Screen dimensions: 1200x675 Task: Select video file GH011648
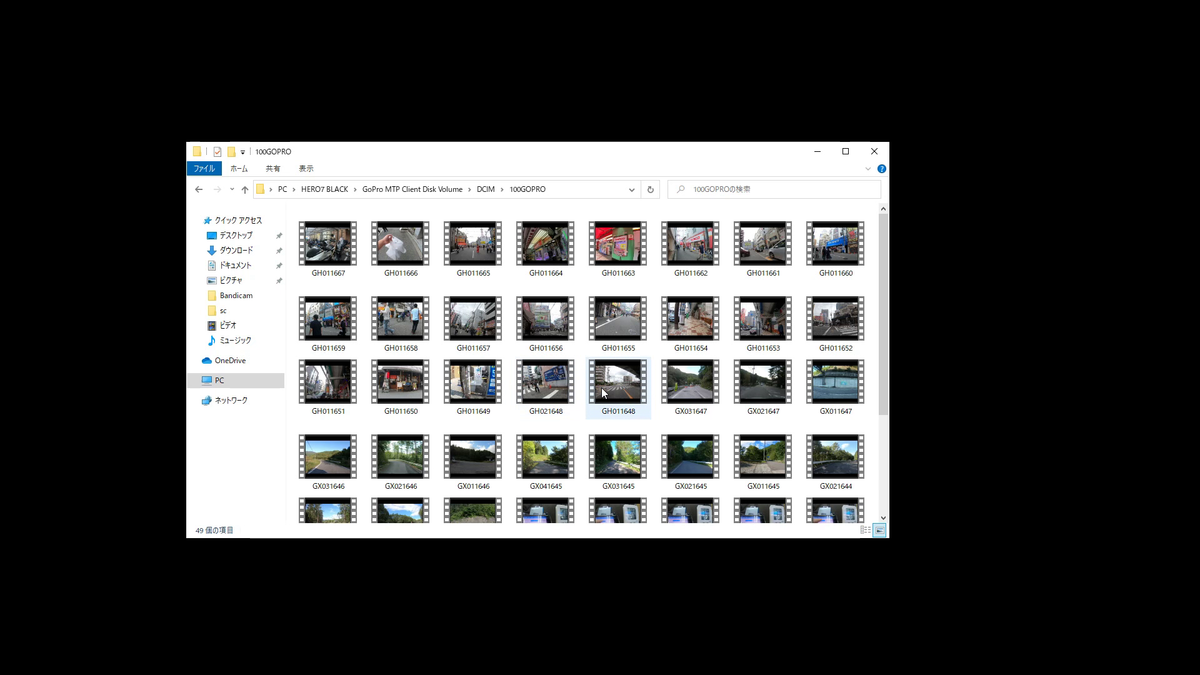pyautogui.click(x=618, y=388)
